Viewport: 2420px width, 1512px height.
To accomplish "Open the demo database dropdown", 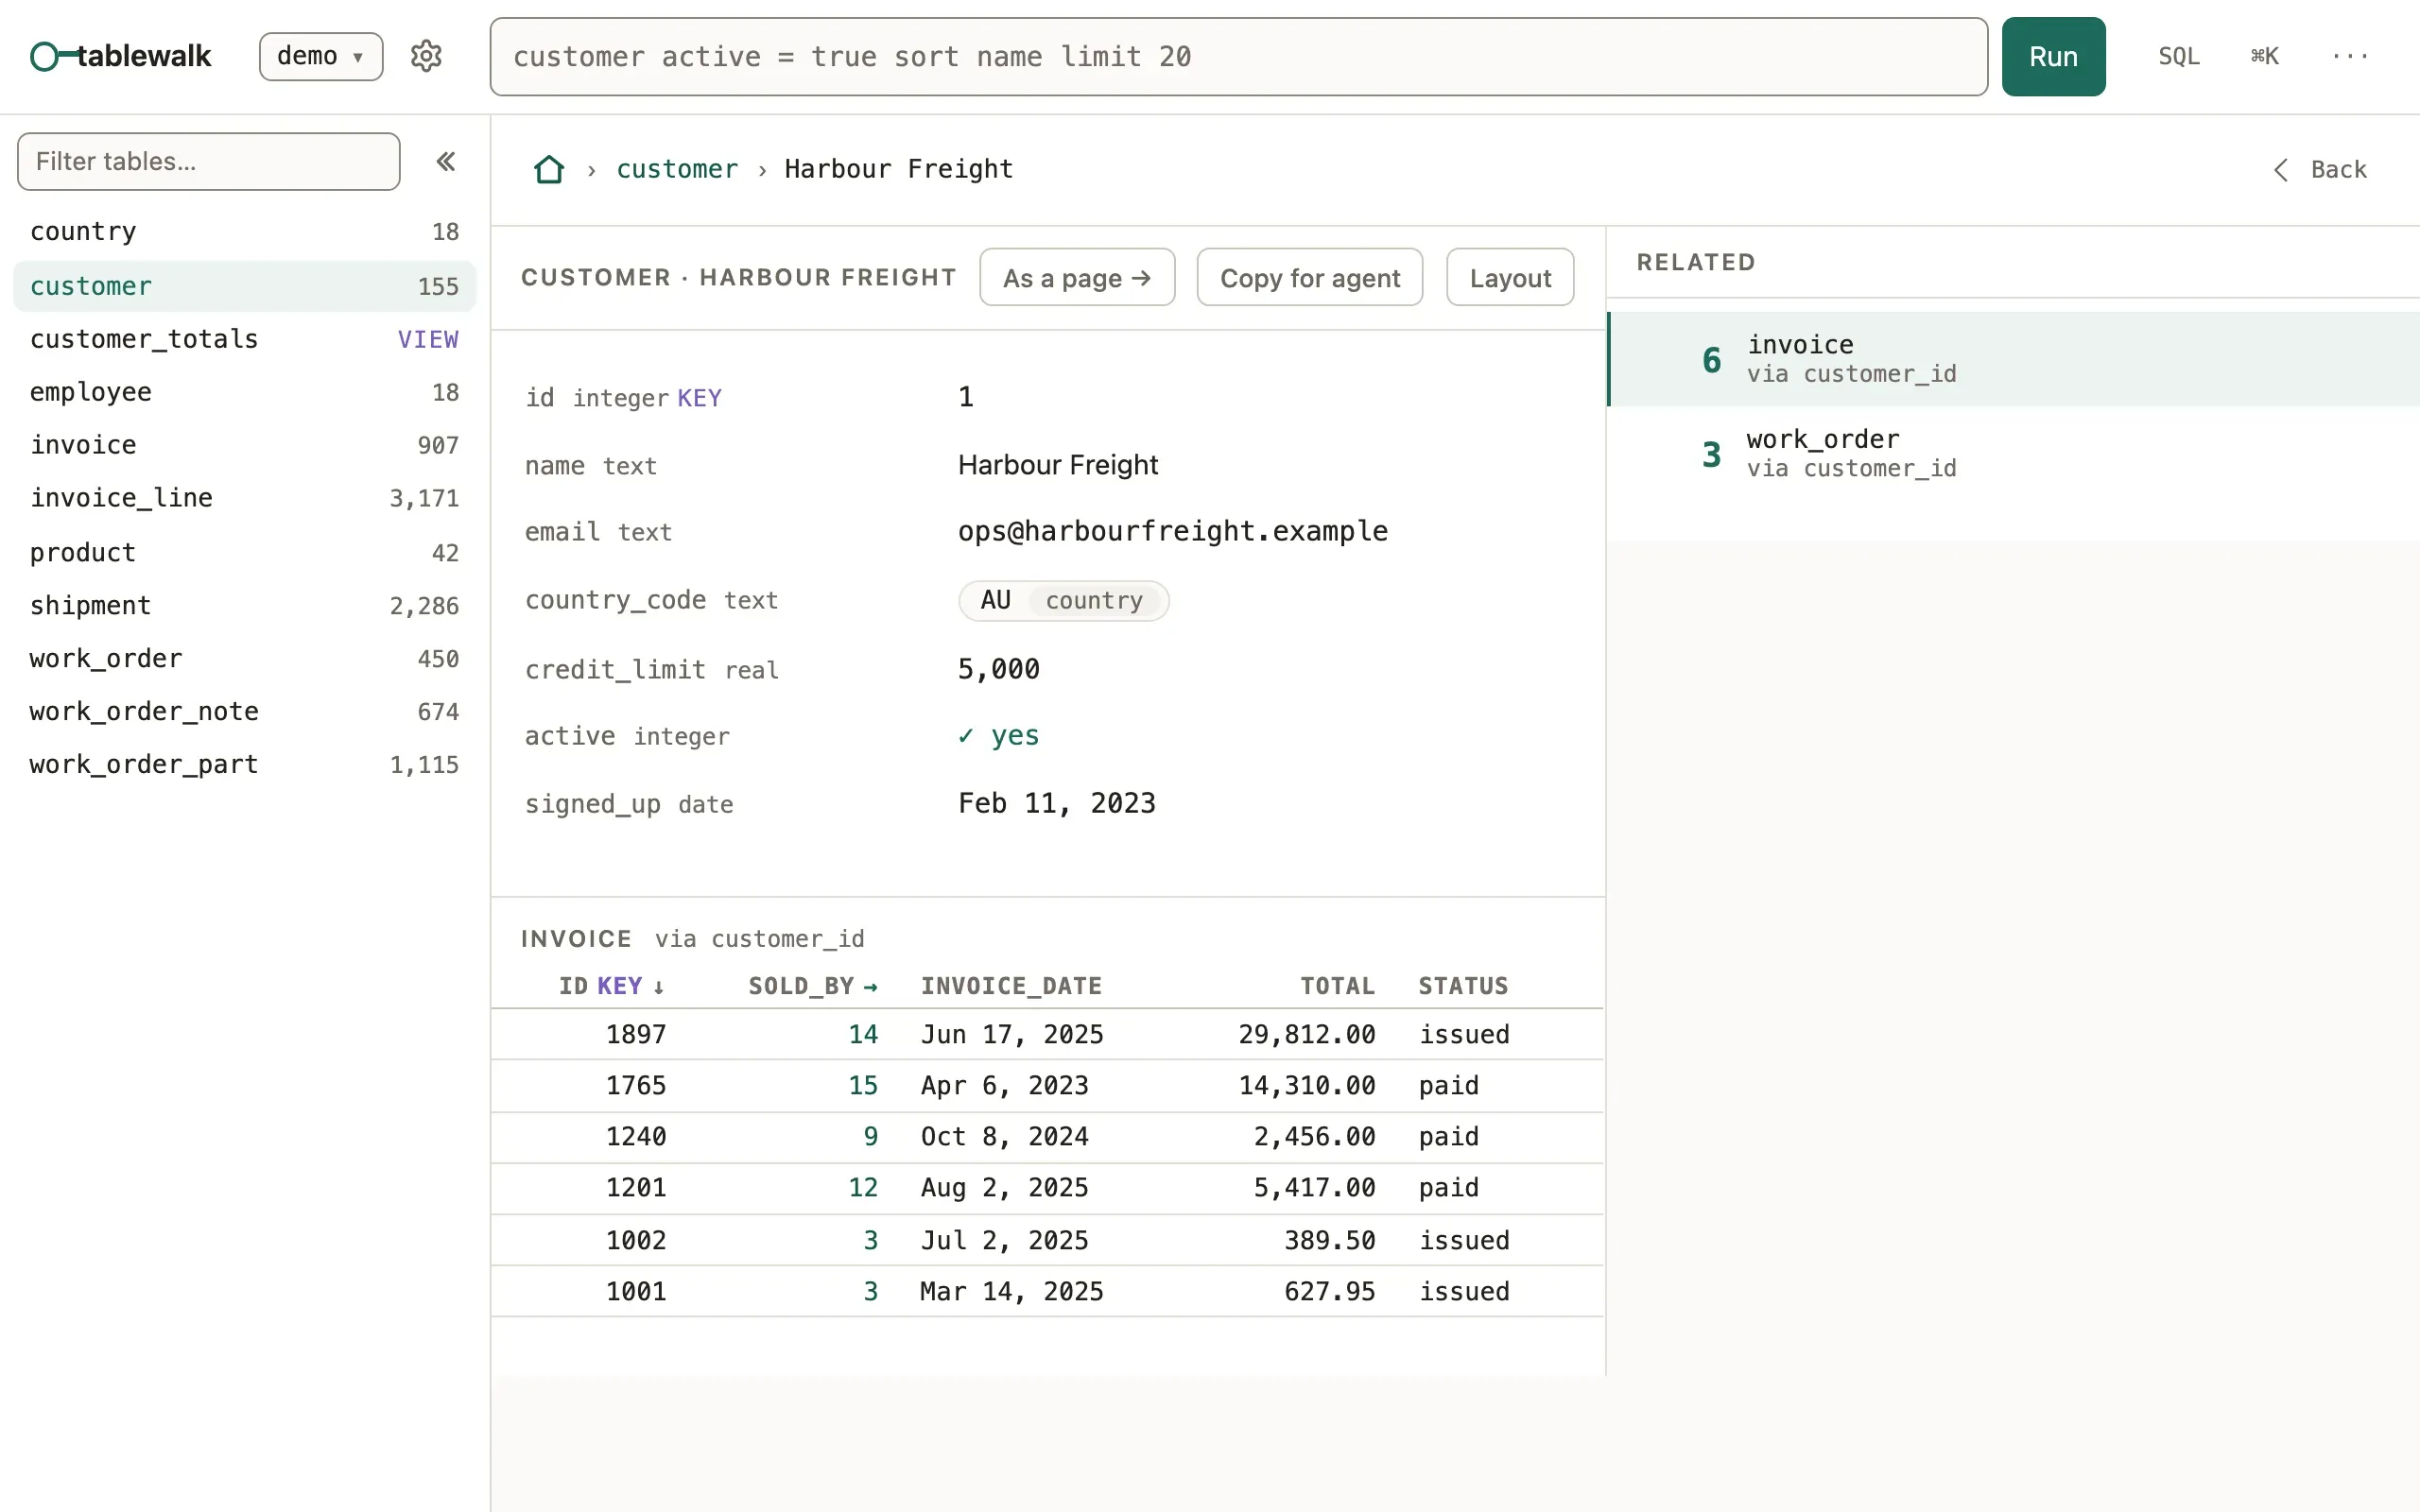I will (321, 56).
